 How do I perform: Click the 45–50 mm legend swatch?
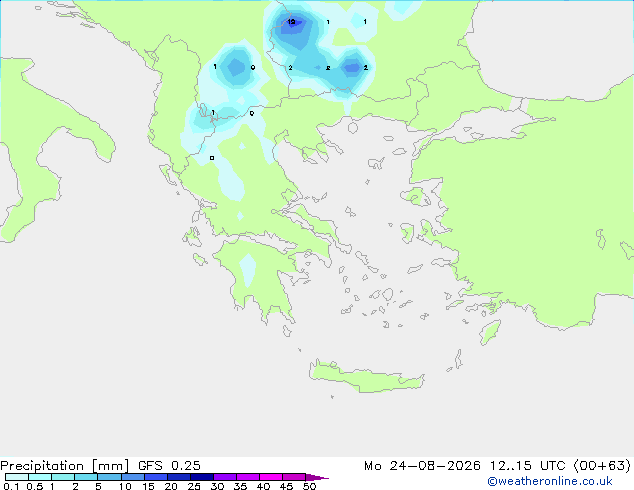(294, 477)
